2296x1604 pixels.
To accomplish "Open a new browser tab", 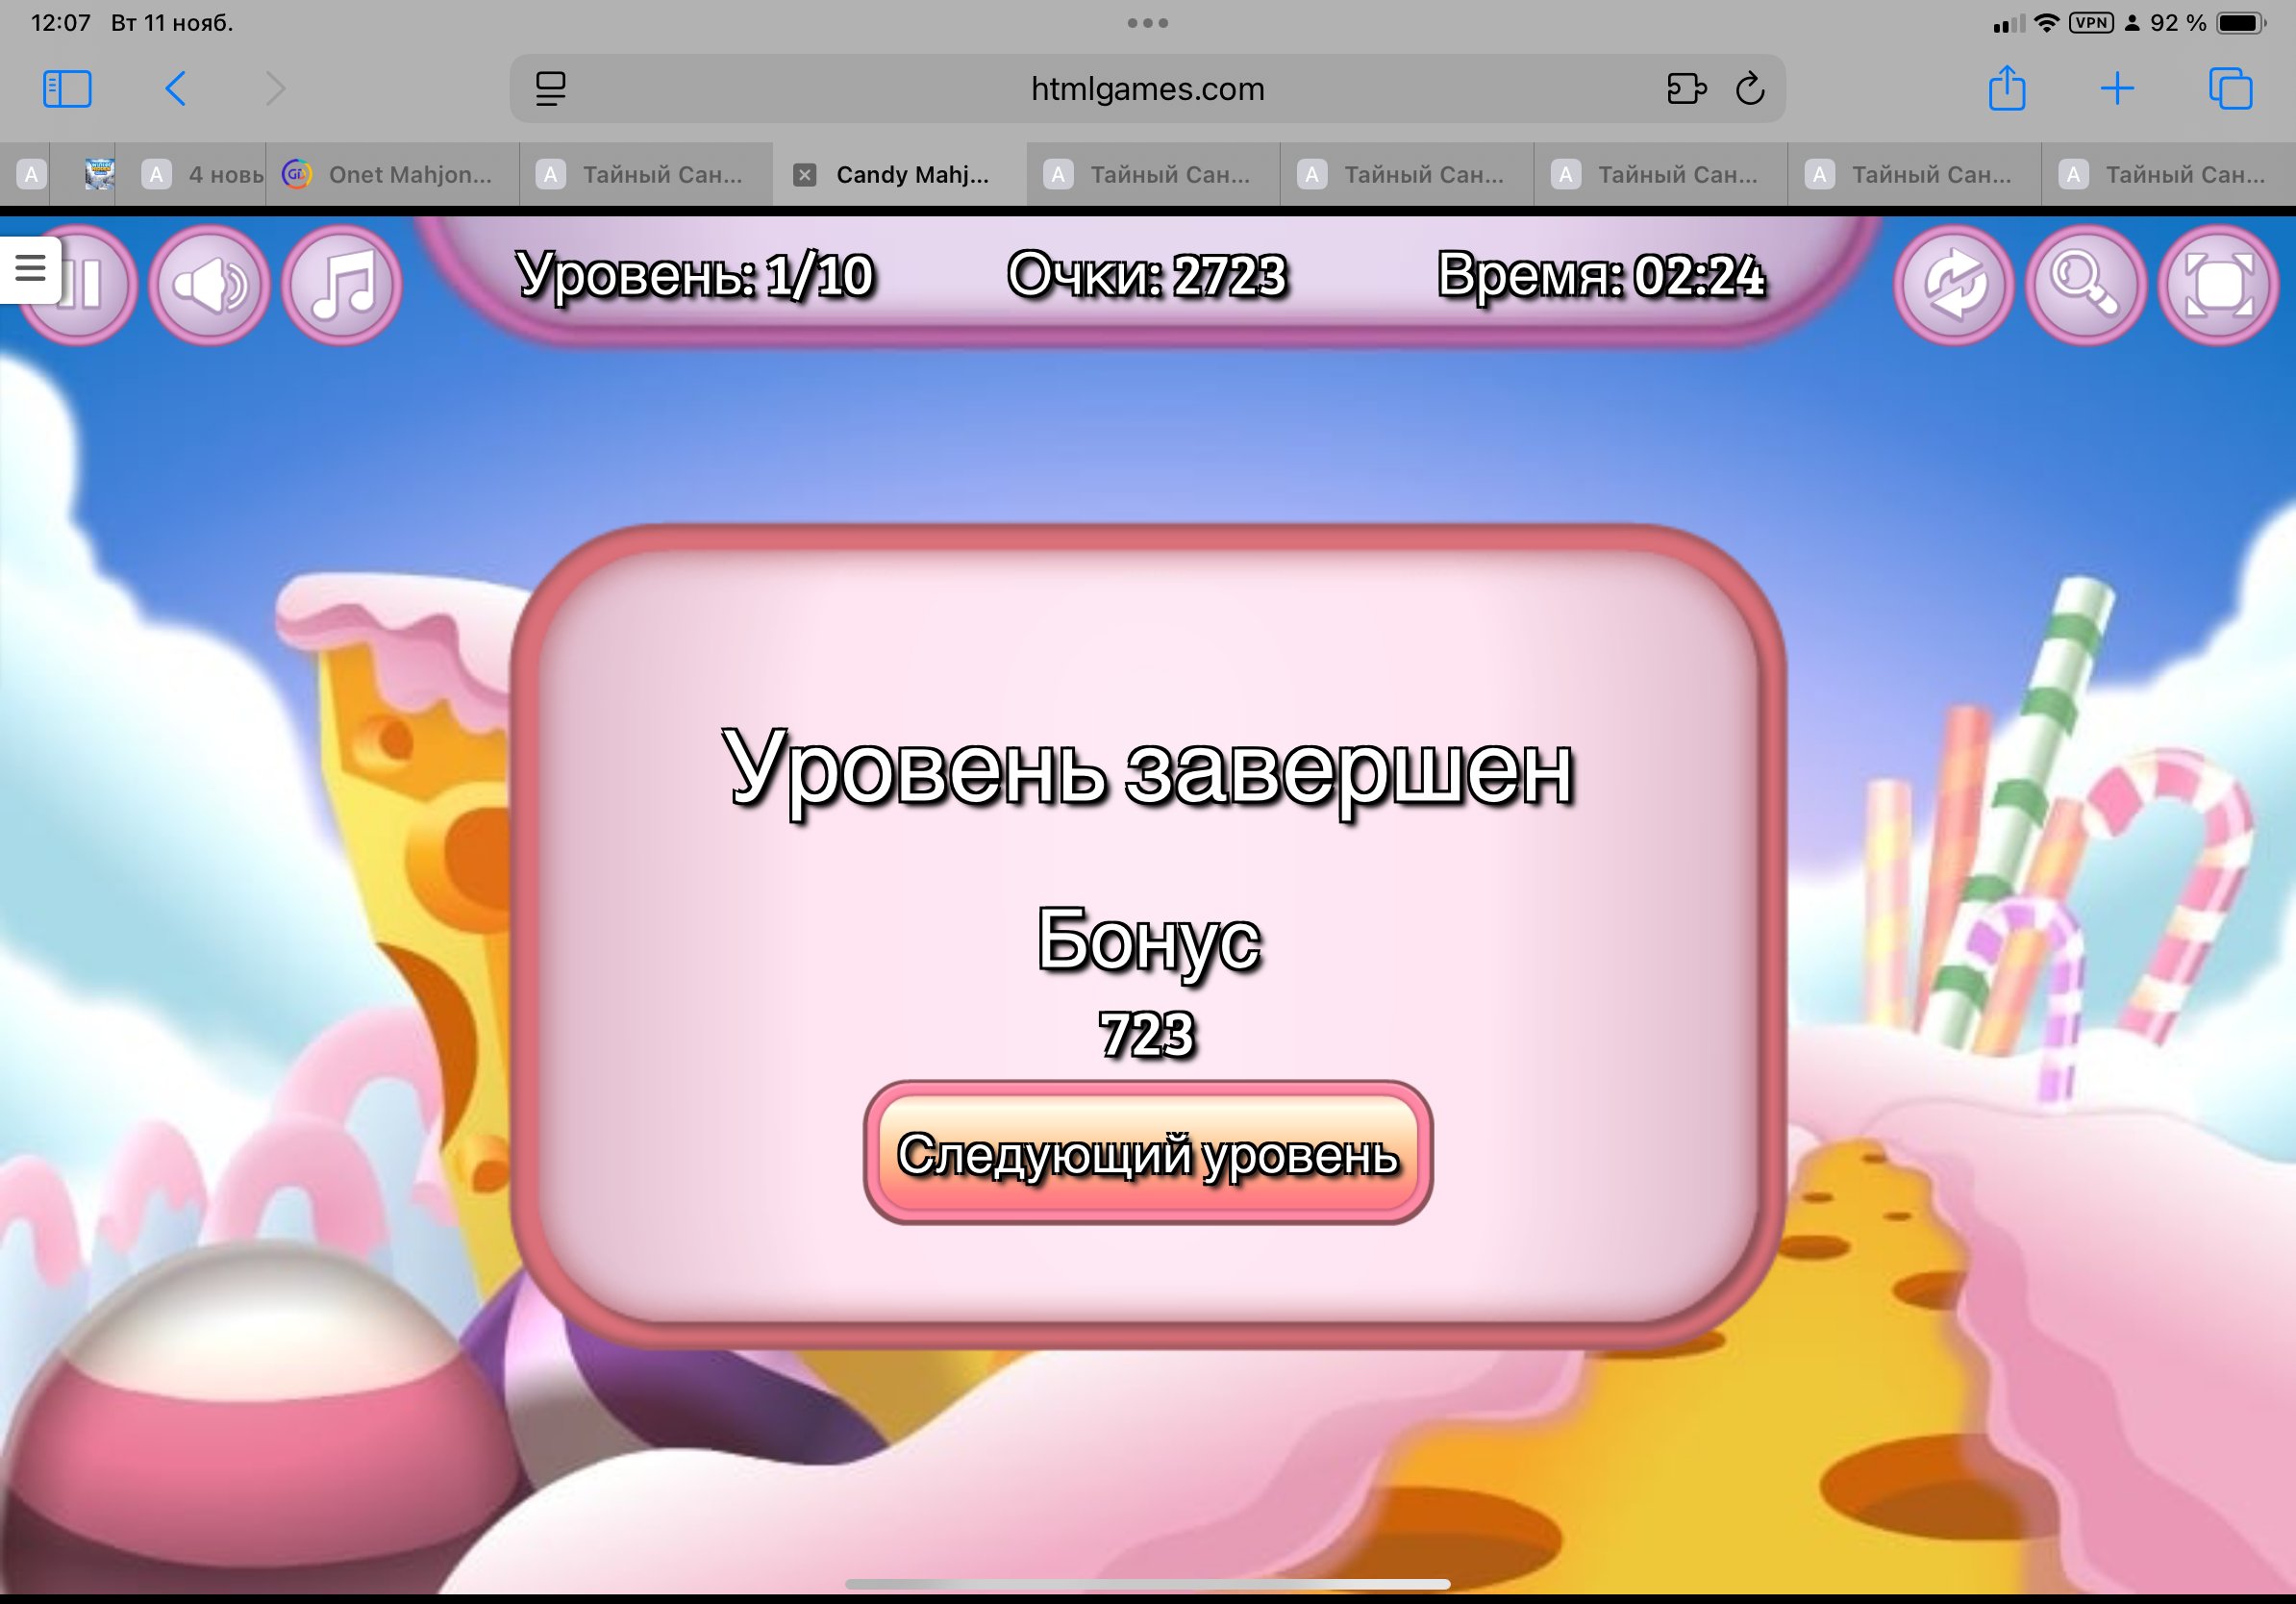I will (2117, 89).
